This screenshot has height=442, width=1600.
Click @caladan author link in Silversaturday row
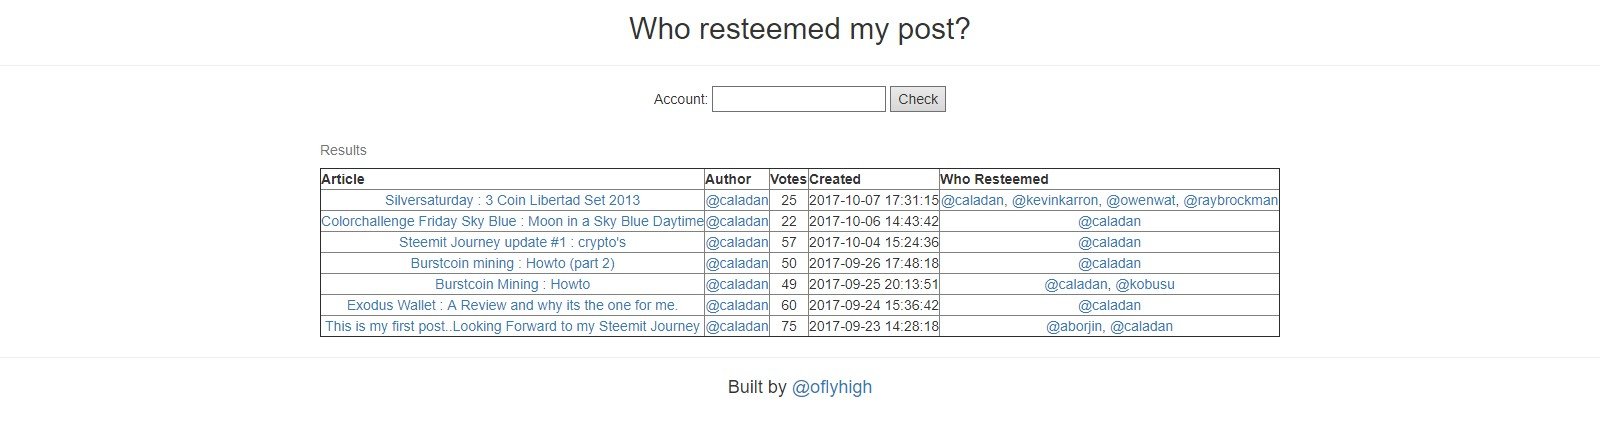[x=737, y=200]
